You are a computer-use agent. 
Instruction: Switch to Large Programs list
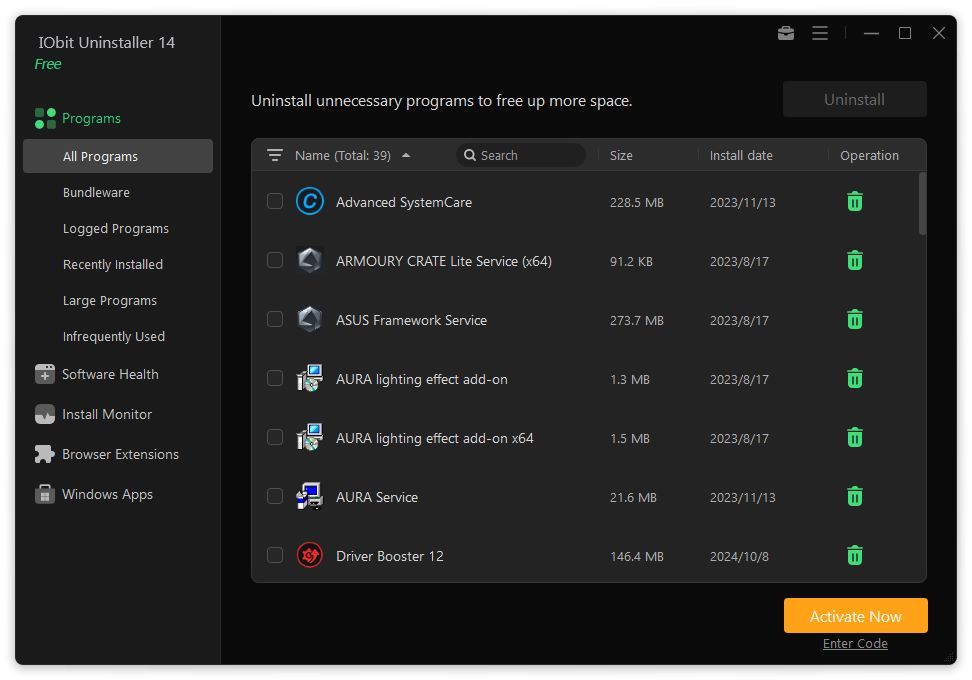[x=109, y=300]
